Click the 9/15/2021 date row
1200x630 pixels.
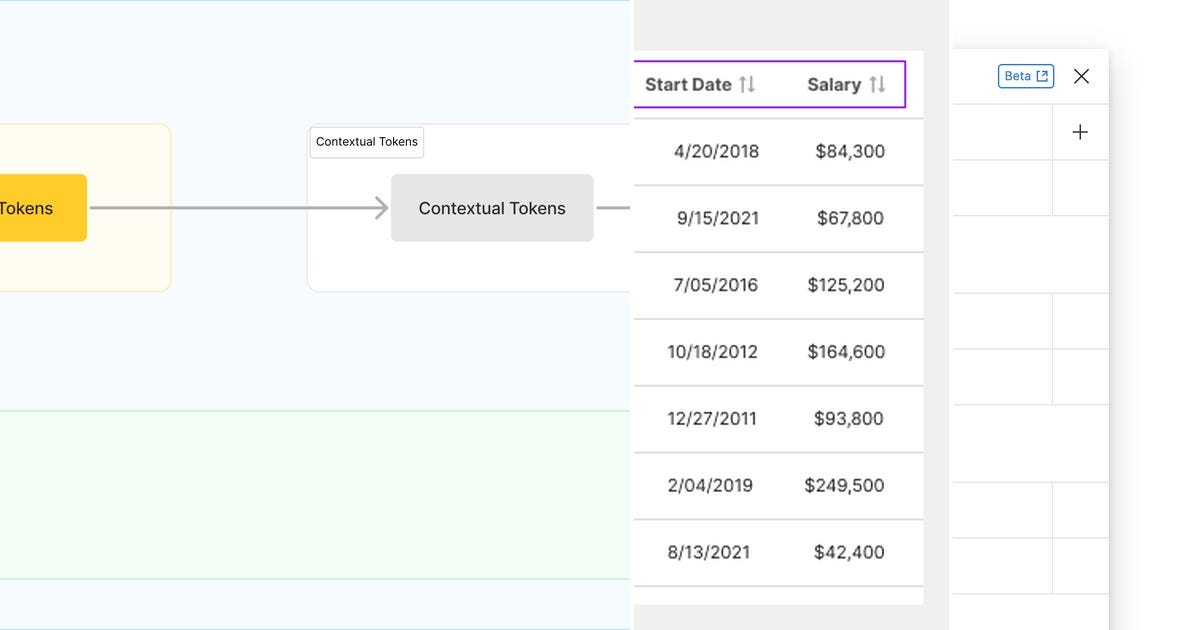pyautogui.click(x=717, y=218)
